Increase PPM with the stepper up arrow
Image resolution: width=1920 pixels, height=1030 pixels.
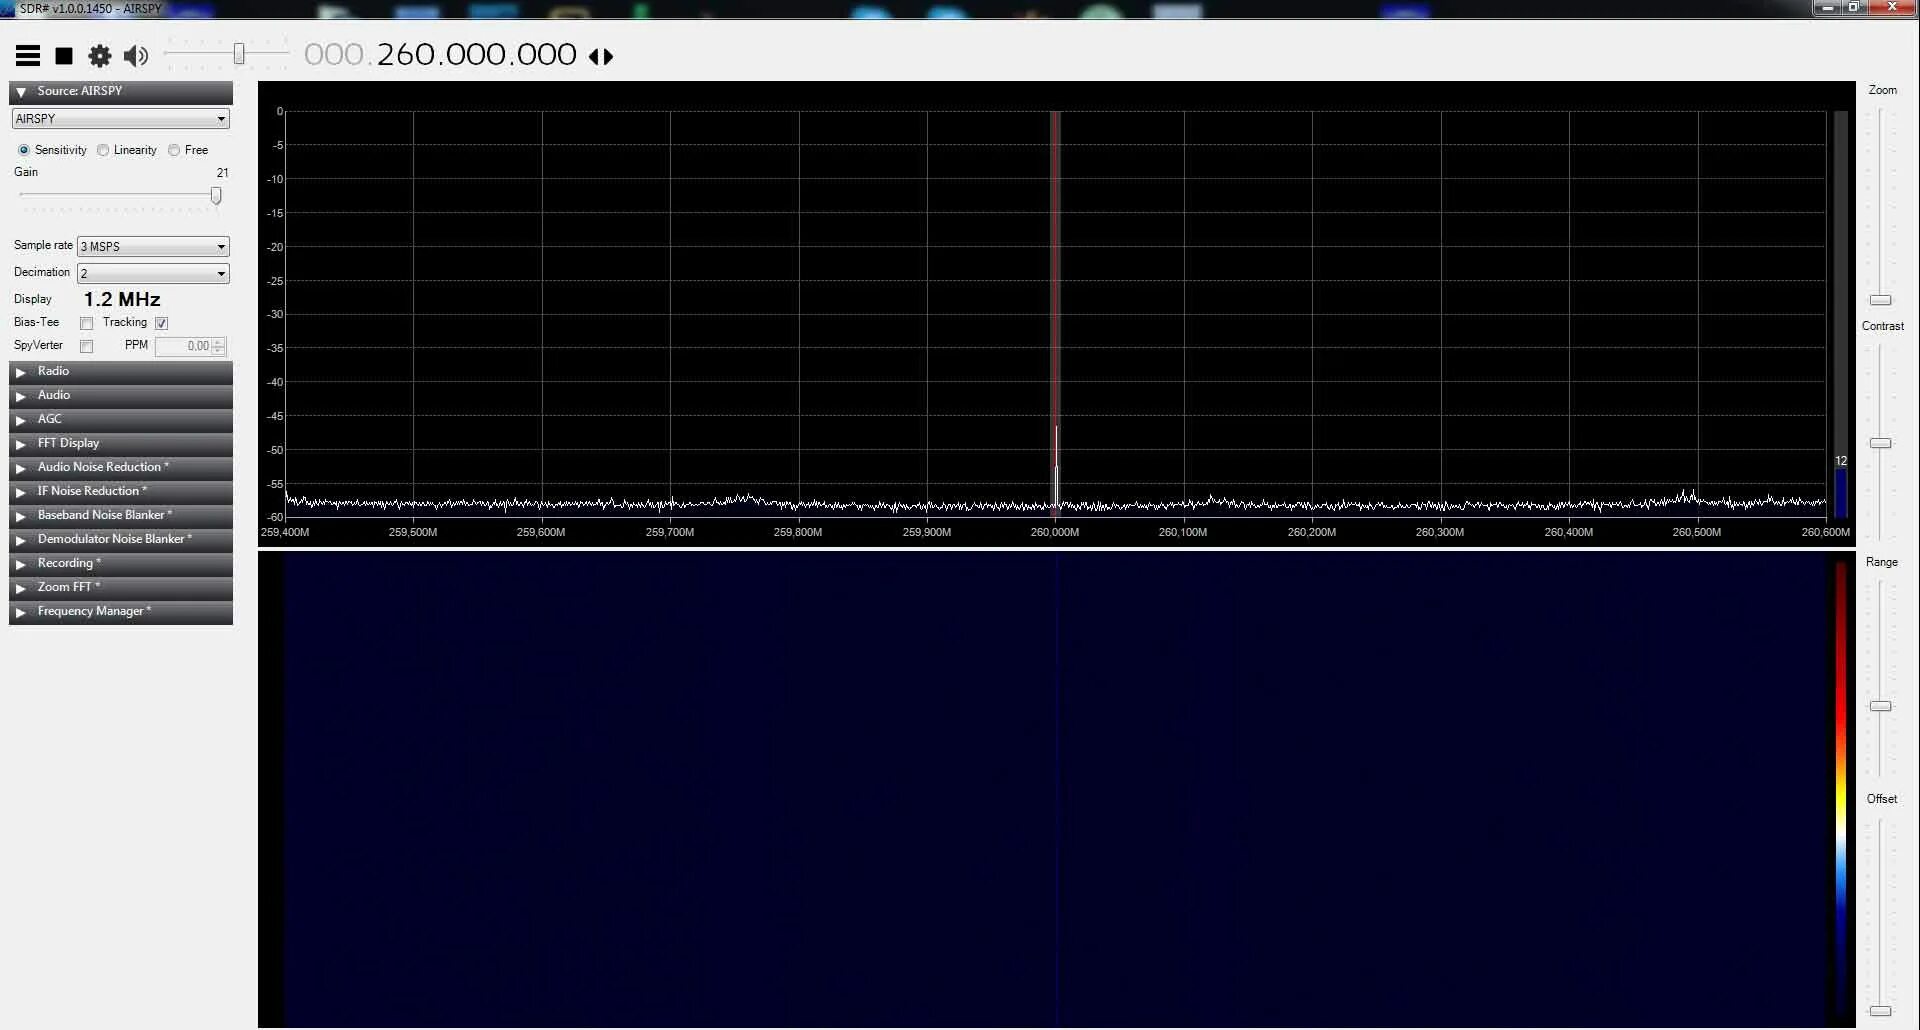click(219, 342)
